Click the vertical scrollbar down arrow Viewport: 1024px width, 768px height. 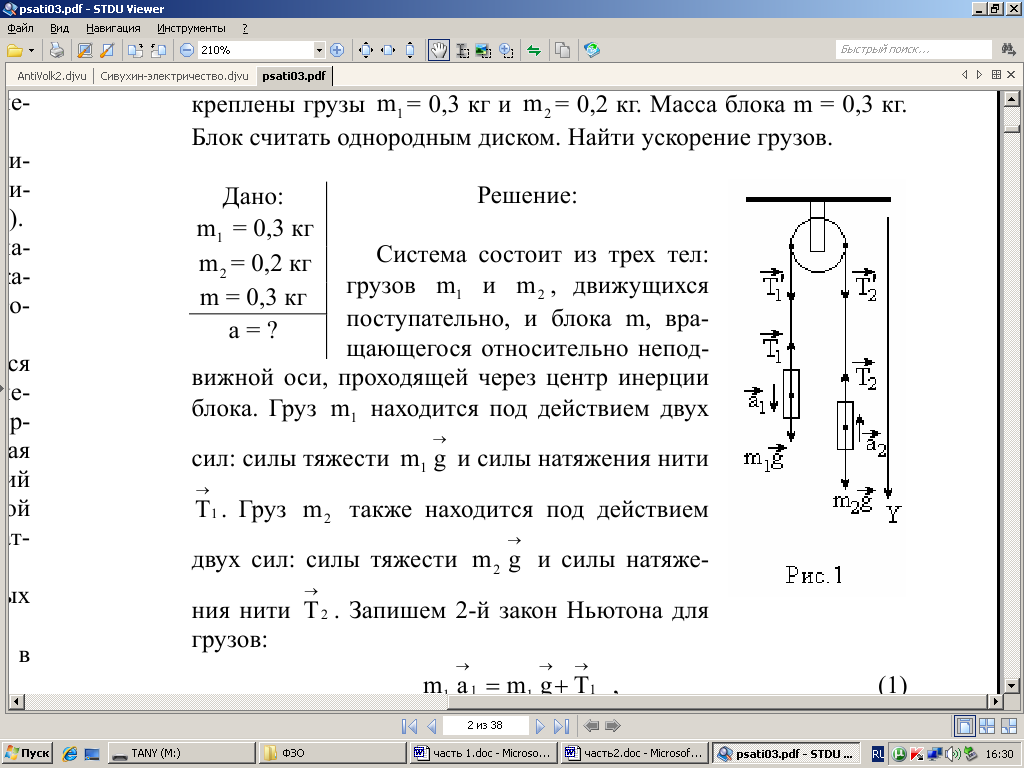[1012, 685]
